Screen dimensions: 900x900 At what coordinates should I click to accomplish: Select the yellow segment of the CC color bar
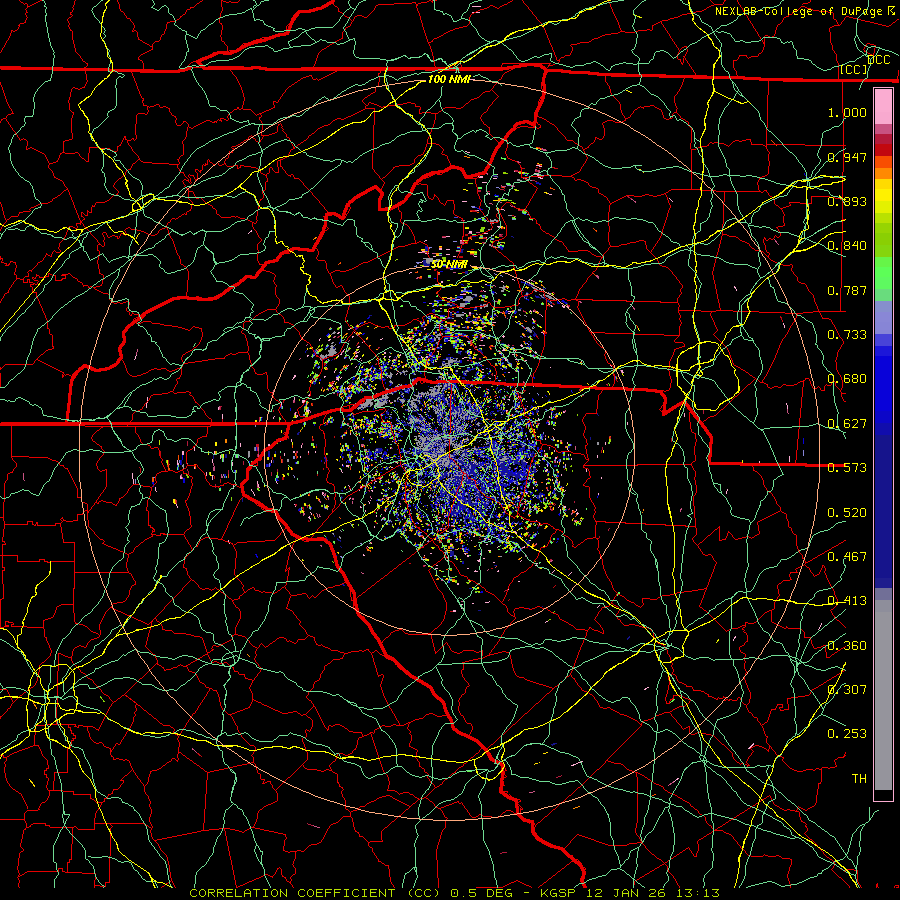tap(883, 196)
